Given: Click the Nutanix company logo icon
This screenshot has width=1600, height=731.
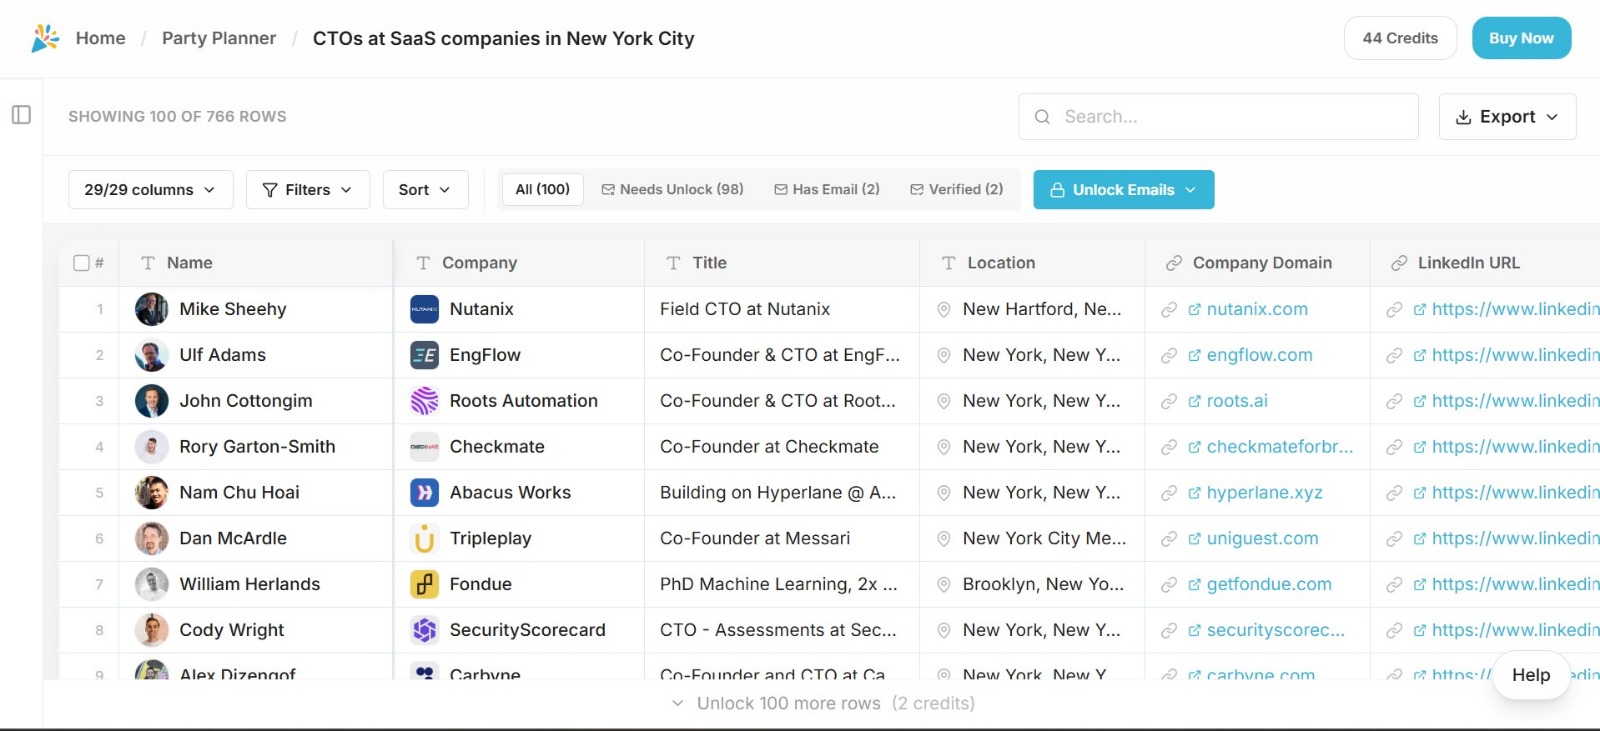Looking at the screenshot, I should point(425,310).
